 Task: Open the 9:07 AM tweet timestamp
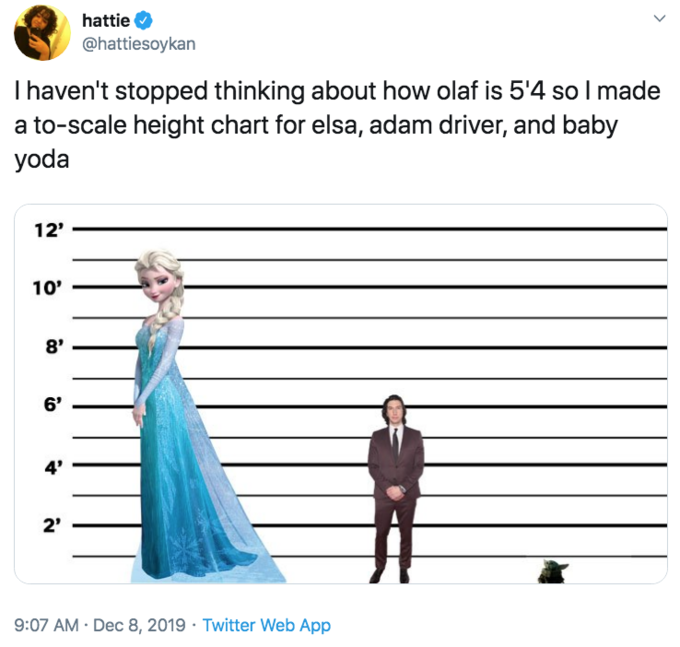[46, 626]
